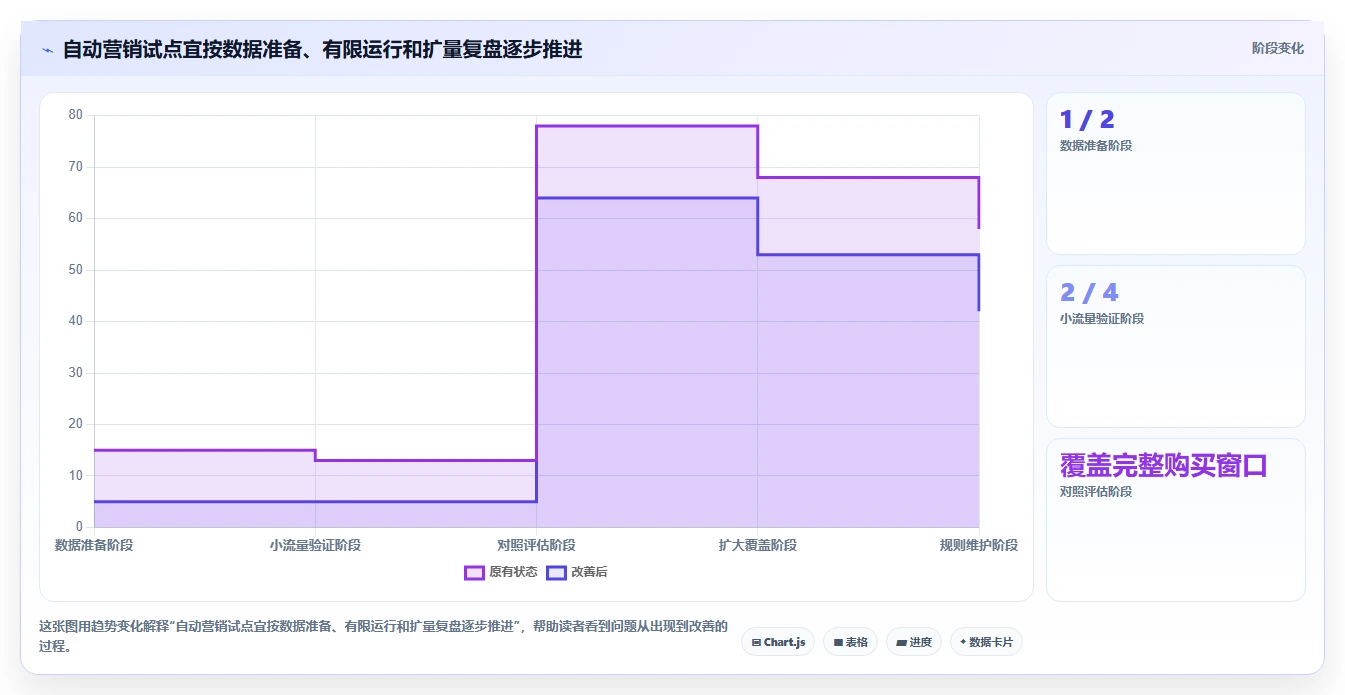Click the y-axis value 80

[x=76, y=115]
